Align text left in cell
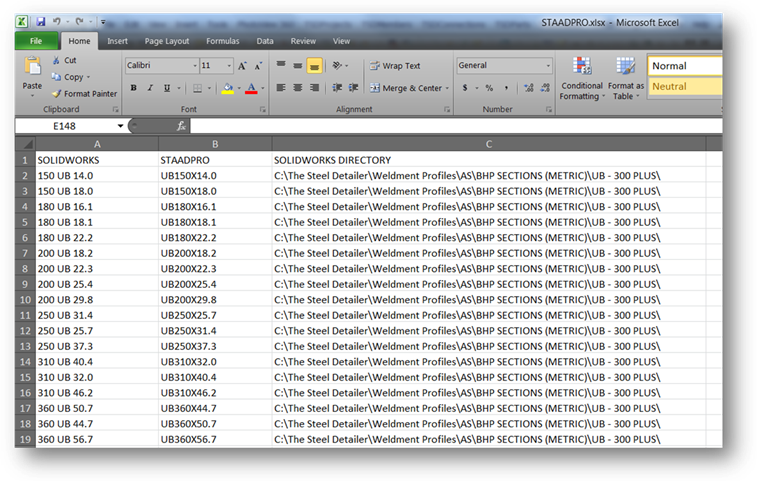This screenshot has width=757, height=481. pos(281,87)
